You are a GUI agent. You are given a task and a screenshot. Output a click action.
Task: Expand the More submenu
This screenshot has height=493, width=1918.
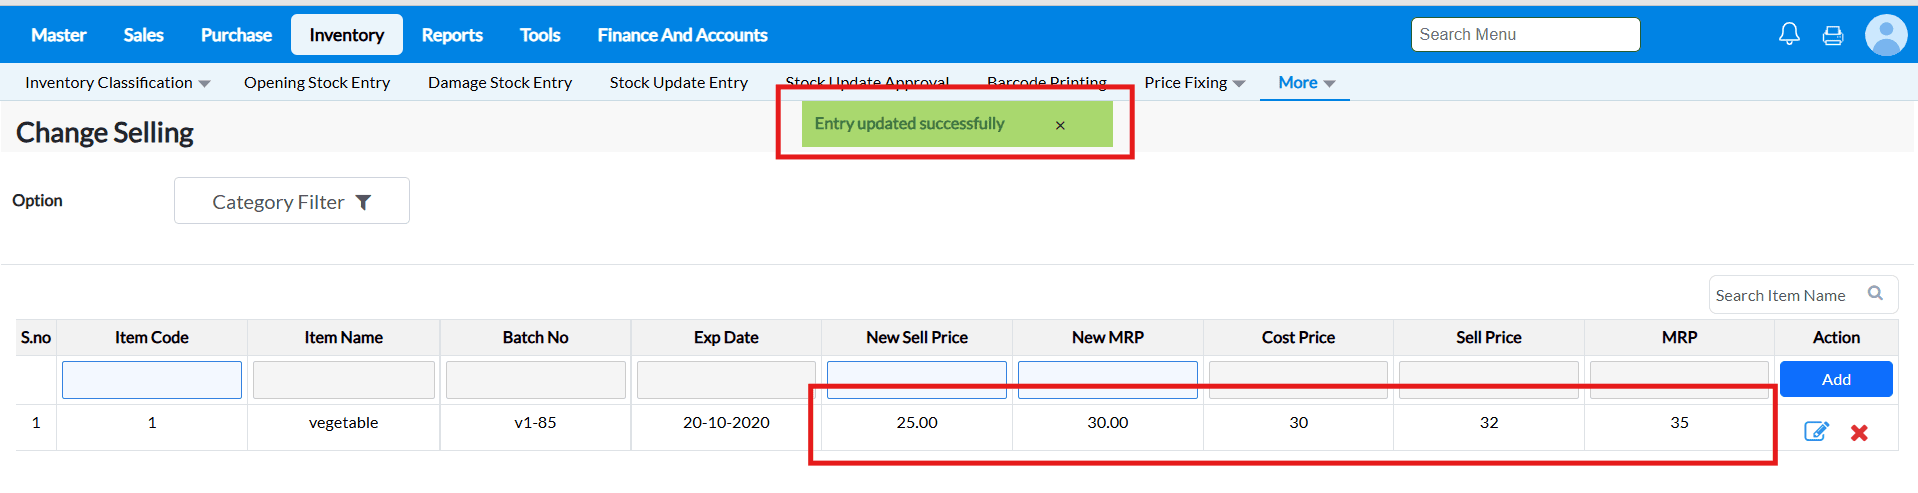click(1305, 83)
